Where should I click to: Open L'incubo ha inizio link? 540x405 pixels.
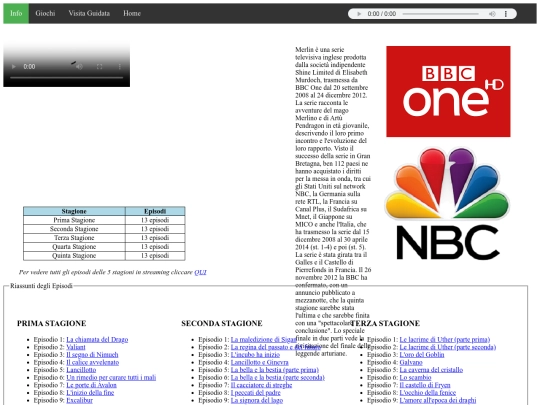255,355
